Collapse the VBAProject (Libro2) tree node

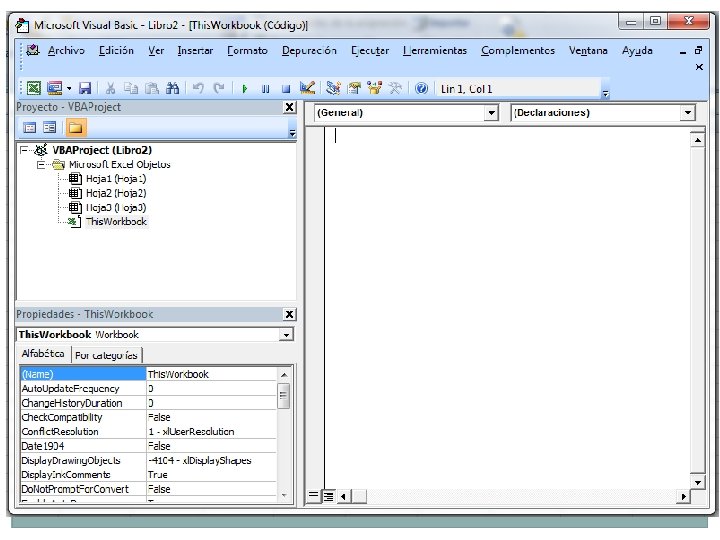(24, 150)
